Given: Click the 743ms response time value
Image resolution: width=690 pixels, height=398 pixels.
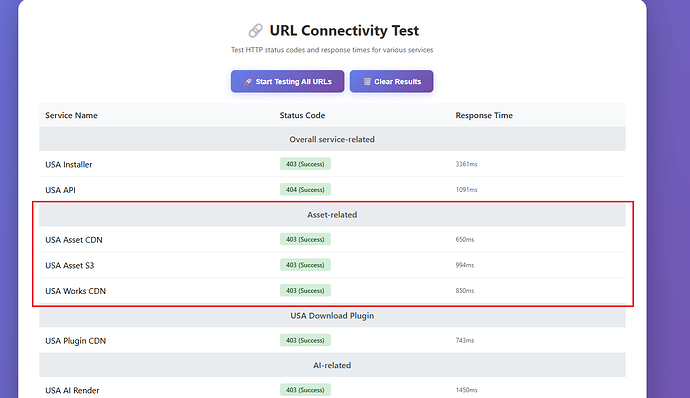Looking at the screenshot, I should pyautogui.click(x=465, y=340).
